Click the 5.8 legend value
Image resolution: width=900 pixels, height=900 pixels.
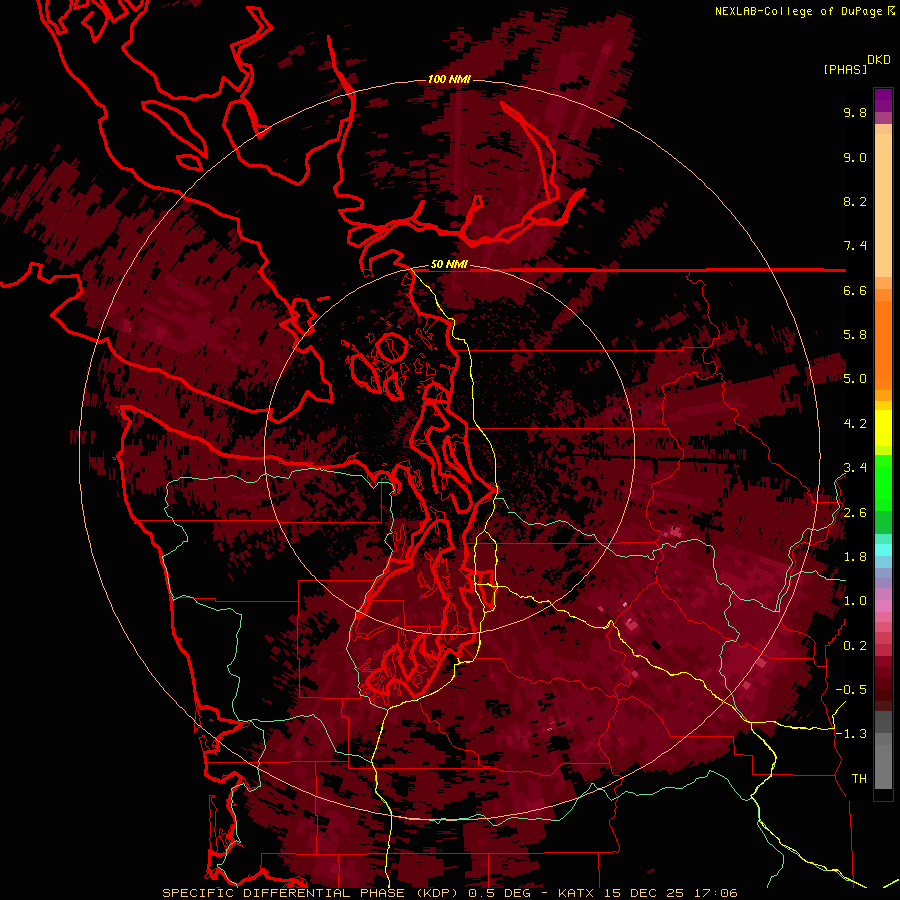(x=855, y=335)
